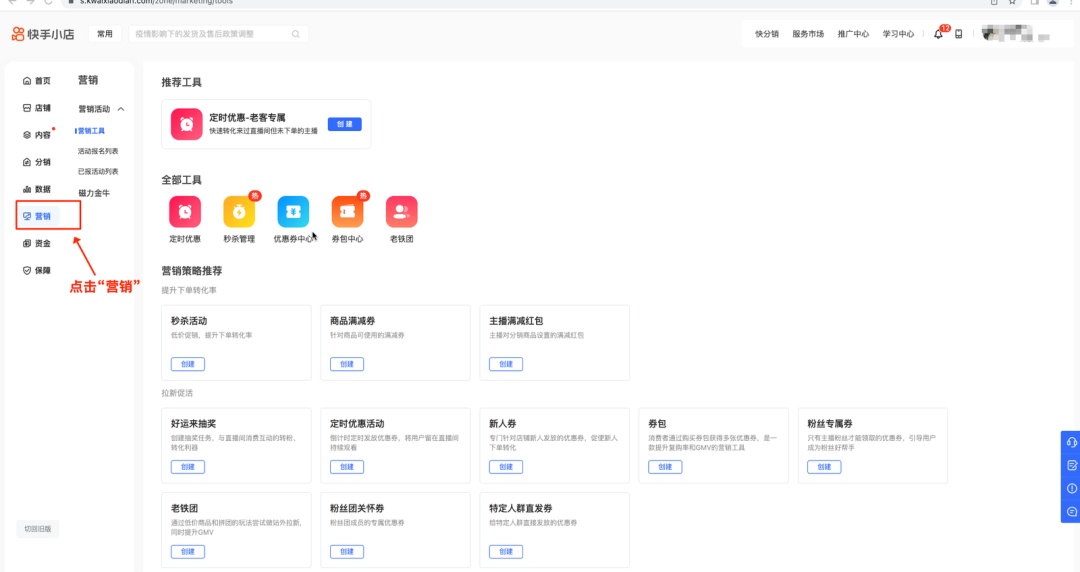Viewport: 1080px width, 572px height.
Task: Click the notification bell icon
Action: 938,34
